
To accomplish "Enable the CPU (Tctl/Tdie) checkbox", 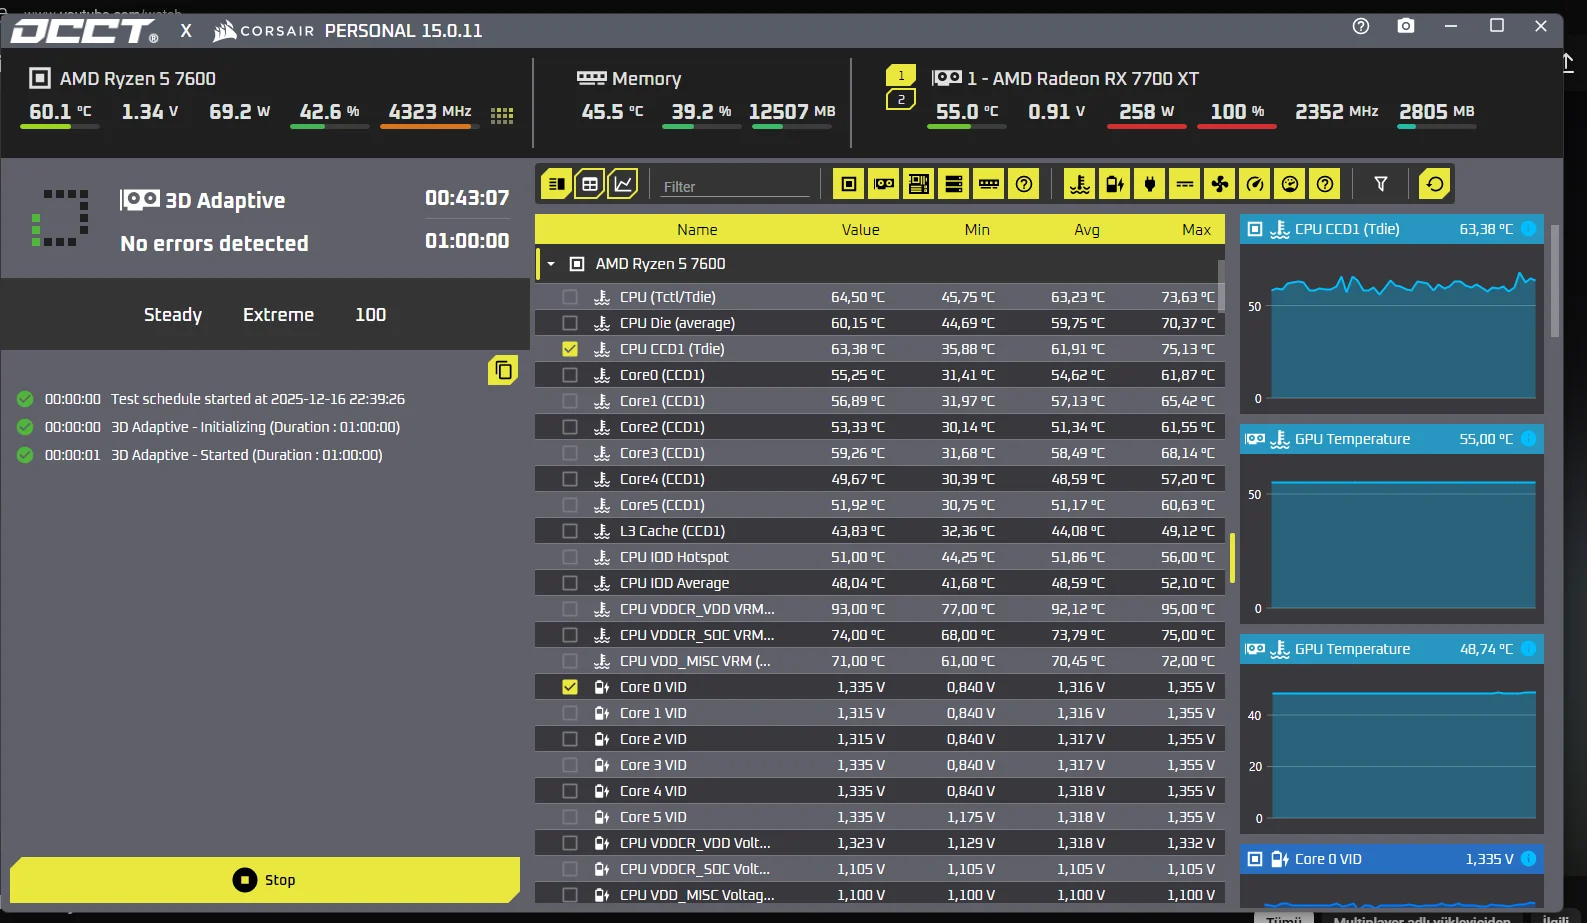I will [x=570, y=297].
